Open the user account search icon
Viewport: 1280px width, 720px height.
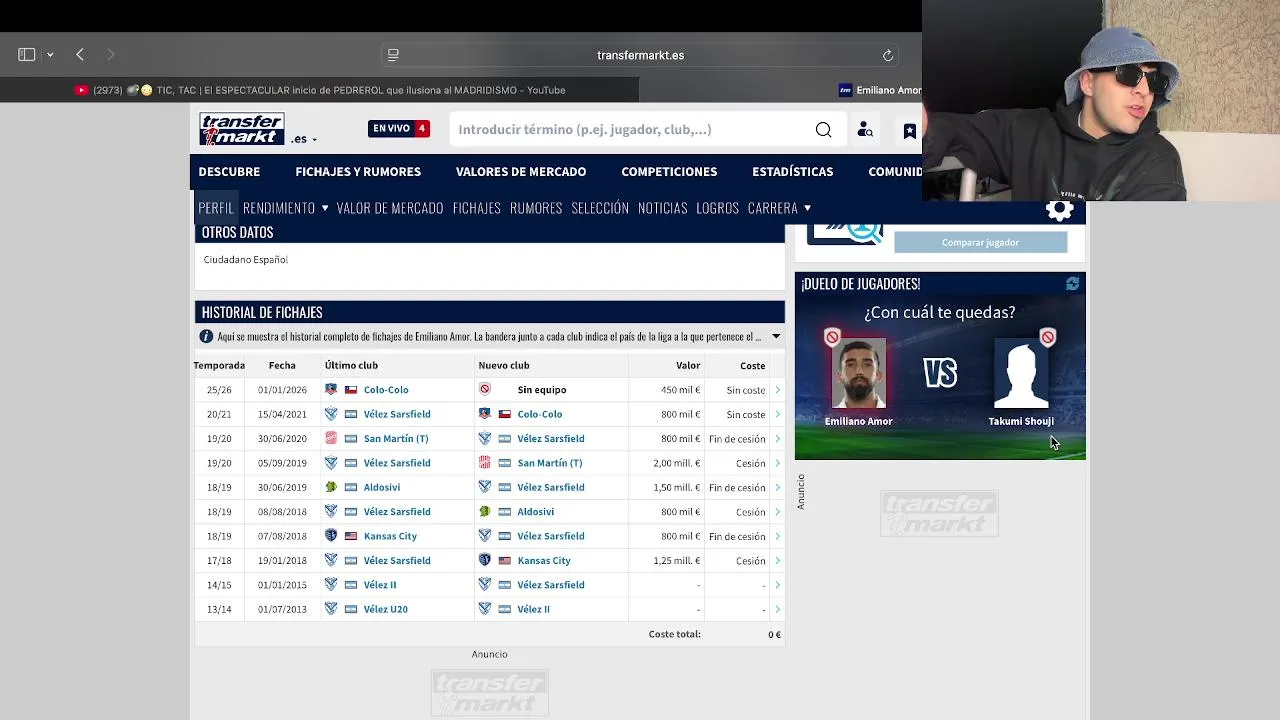(865, 129)
